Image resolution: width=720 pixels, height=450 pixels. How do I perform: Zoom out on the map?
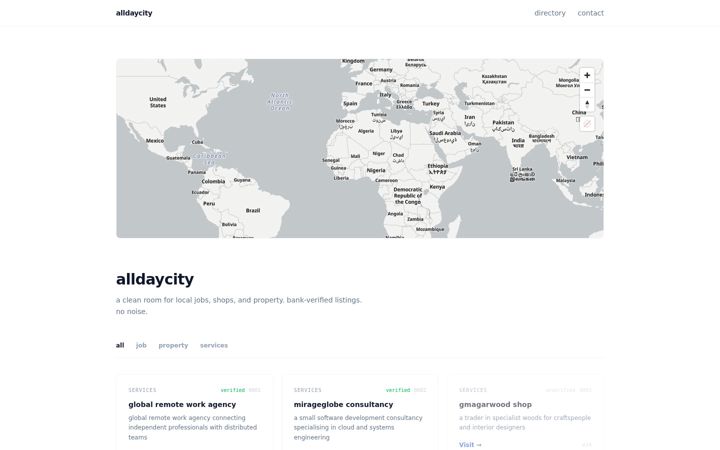[587, 90]
